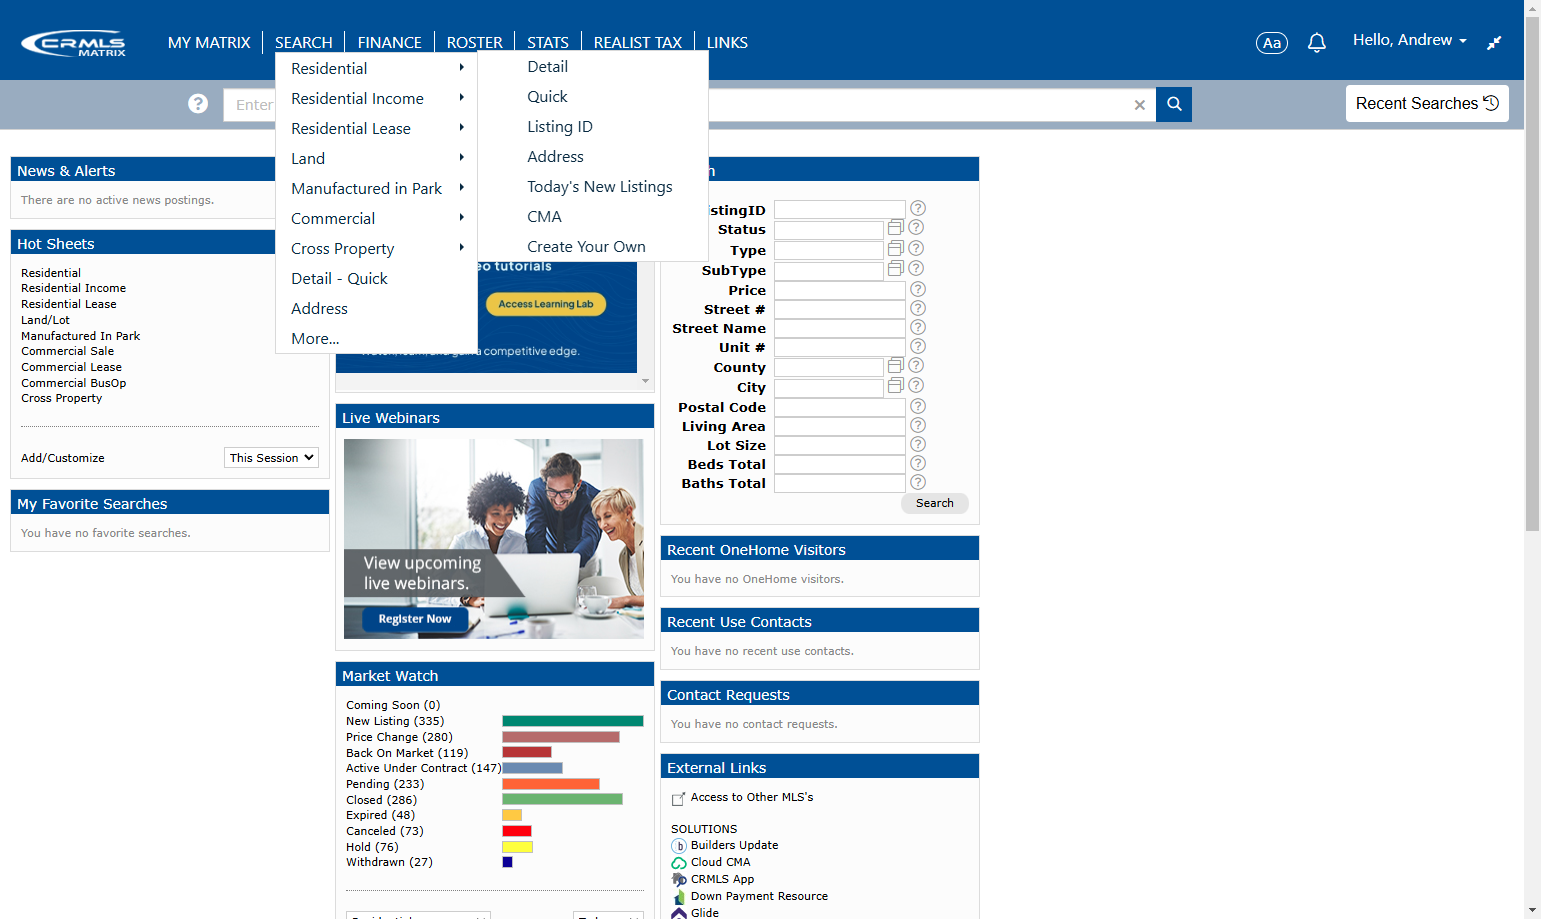Click the collapse arrows icon beside Hello, Andrew
The height and width of the screenshot is (919, 1541).
(1494, 43)
